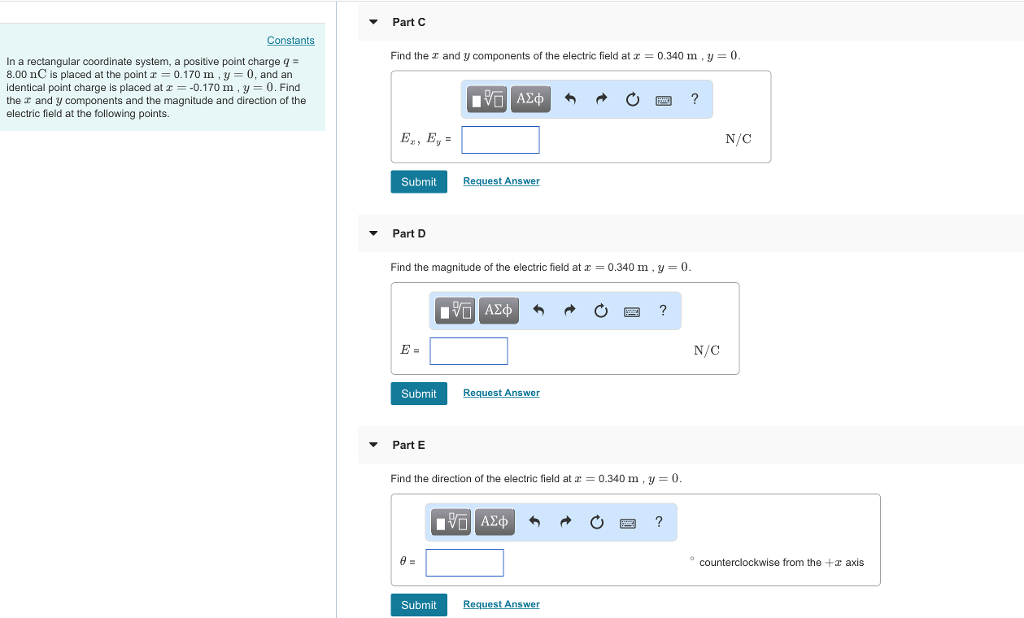This screenshot has height=618, width=1024.
Task: Click the help question mark in Part C toolbar
Action: coord(694,99)
